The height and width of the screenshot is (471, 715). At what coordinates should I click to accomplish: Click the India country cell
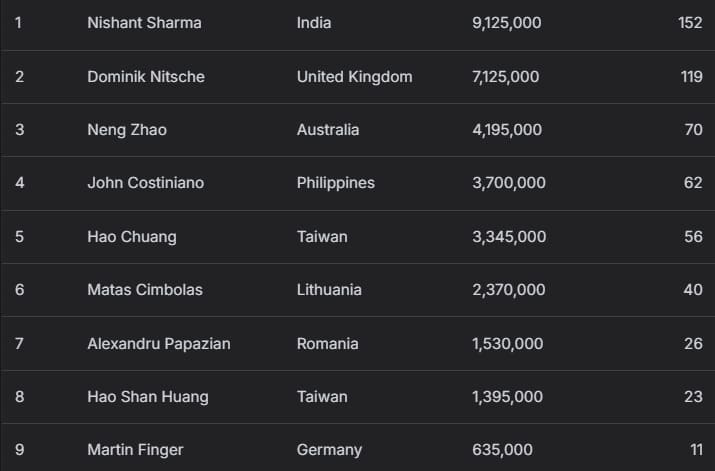pos(314,22)
